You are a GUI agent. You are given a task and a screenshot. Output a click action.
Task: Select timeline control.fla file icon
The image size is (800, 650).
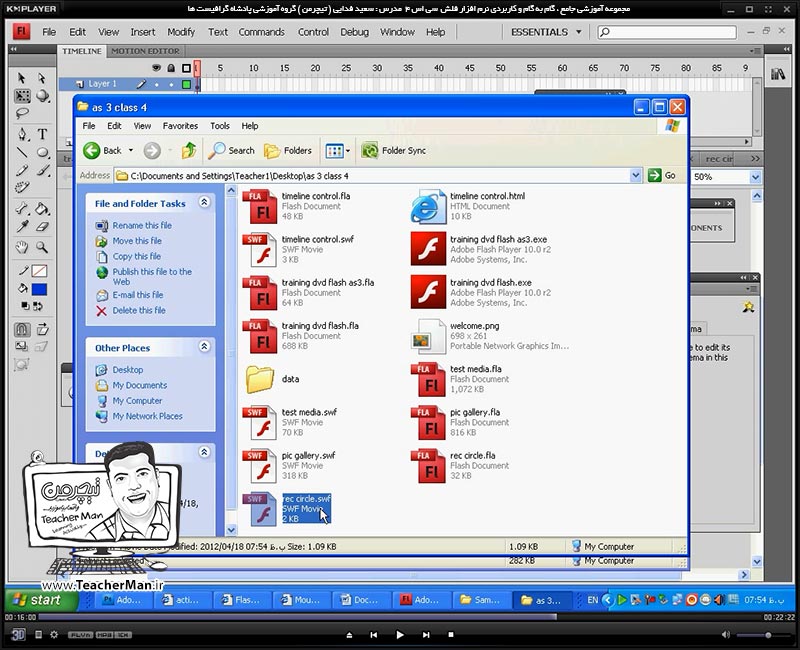click(260, 206)
